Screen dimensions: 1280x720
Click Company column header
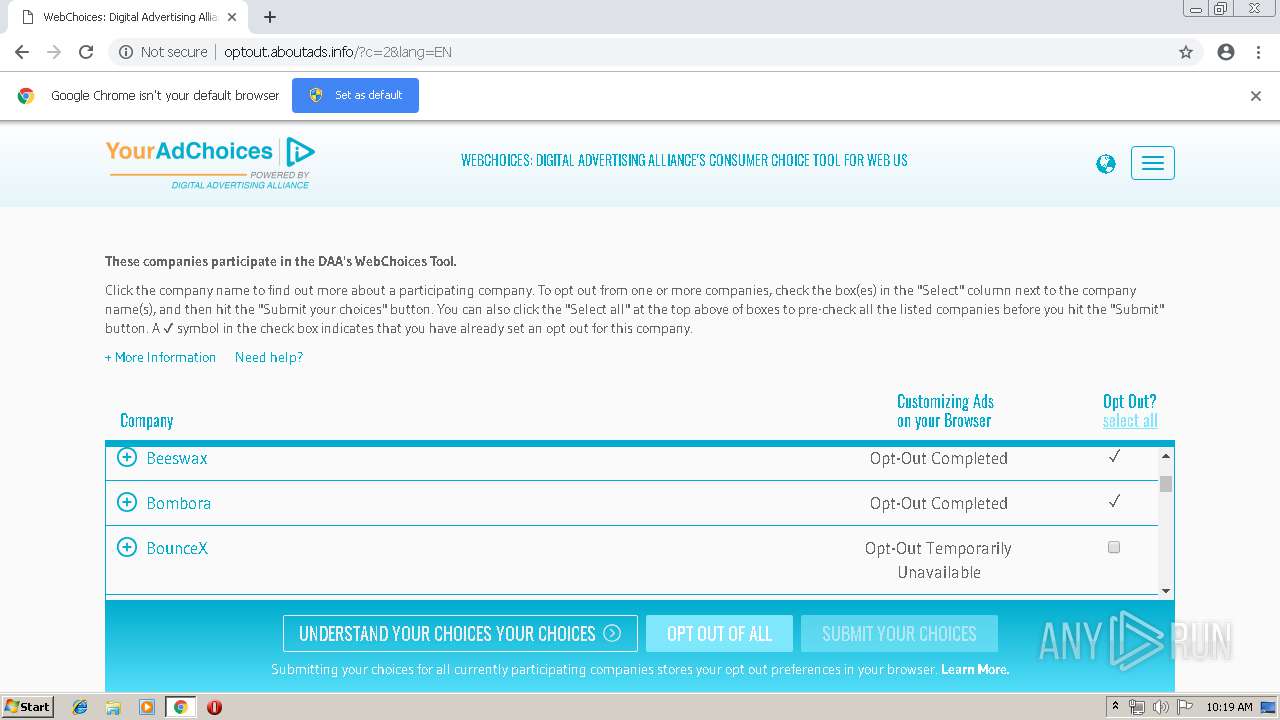pyautogui.click(x=147, y=421)
